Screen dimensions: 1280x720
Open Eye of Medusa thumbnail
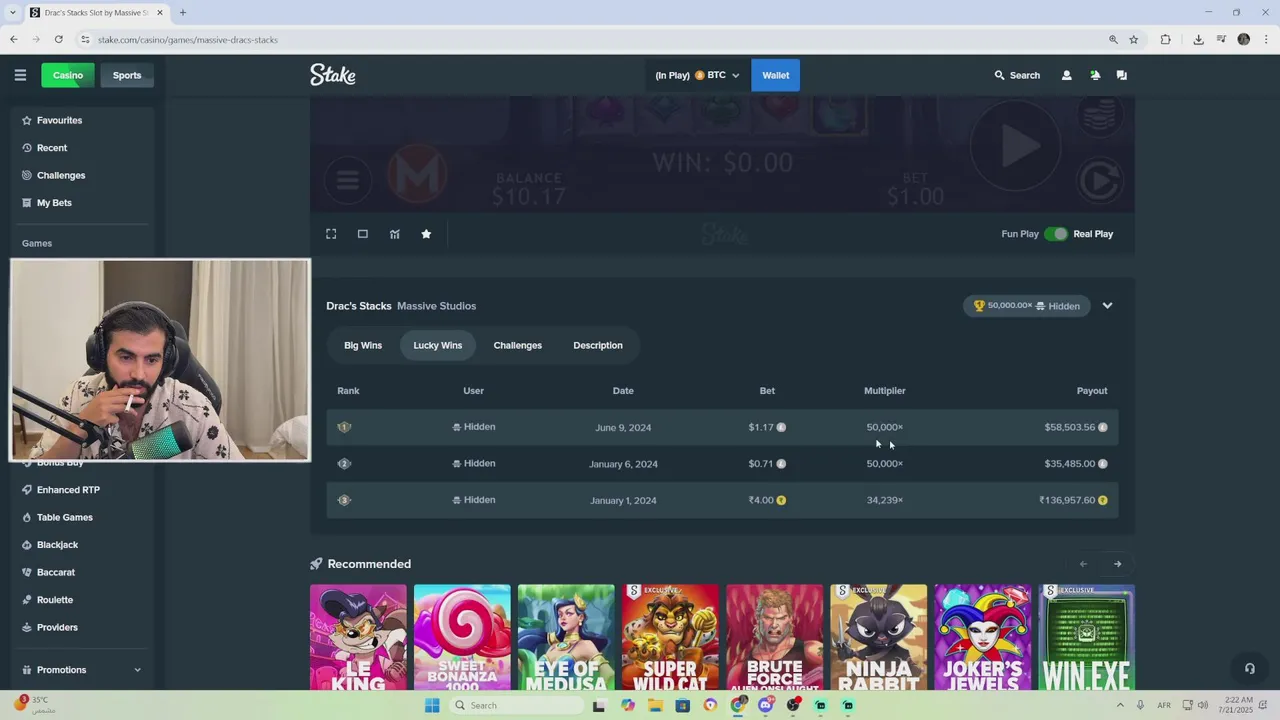(566, 638)
